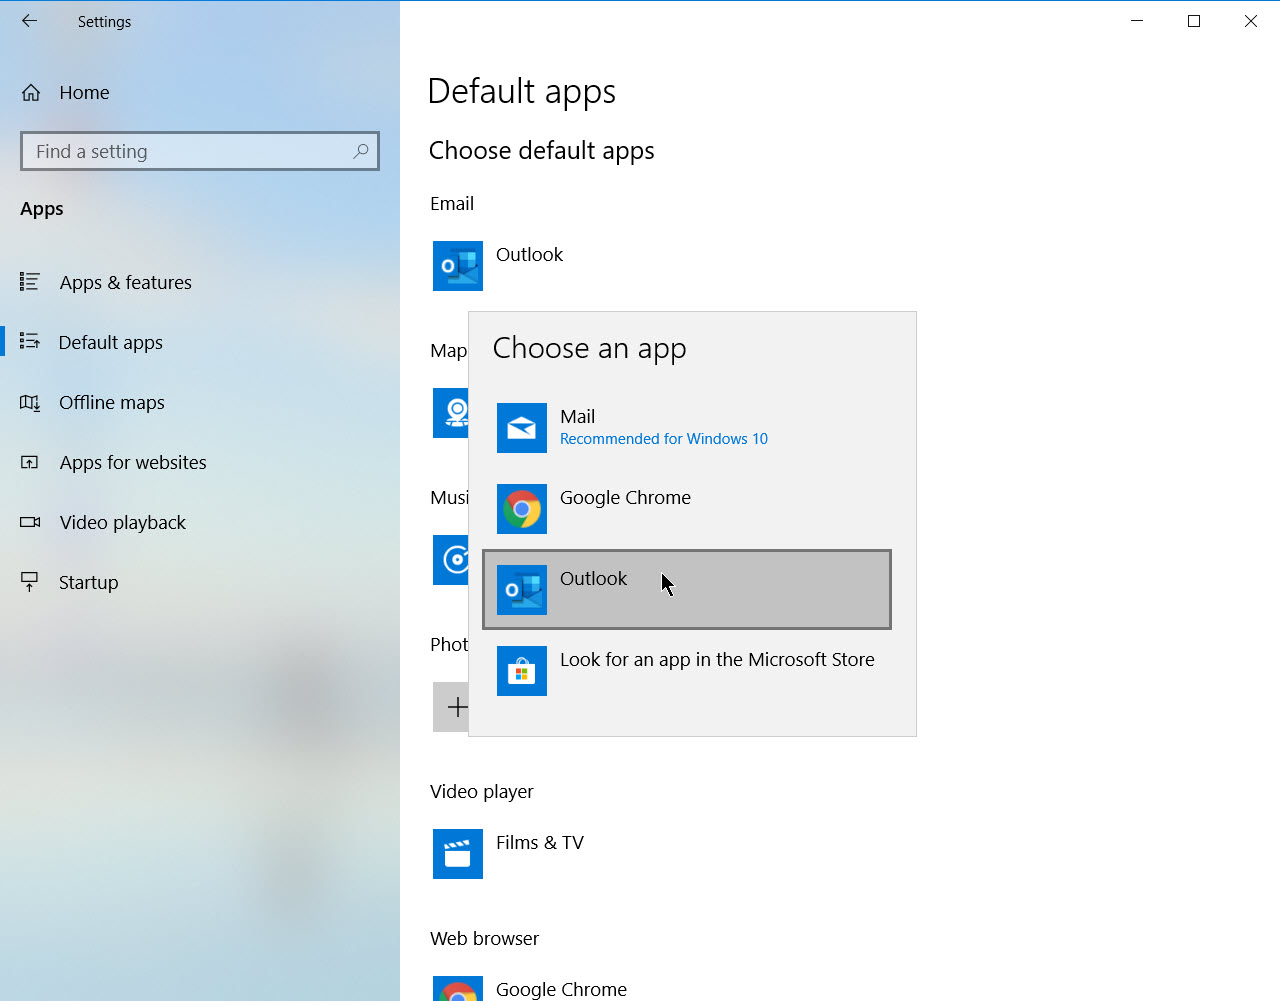1280x1001 pixels.
Task: Open Apps for websites section
Action: [x=132, y=463]
